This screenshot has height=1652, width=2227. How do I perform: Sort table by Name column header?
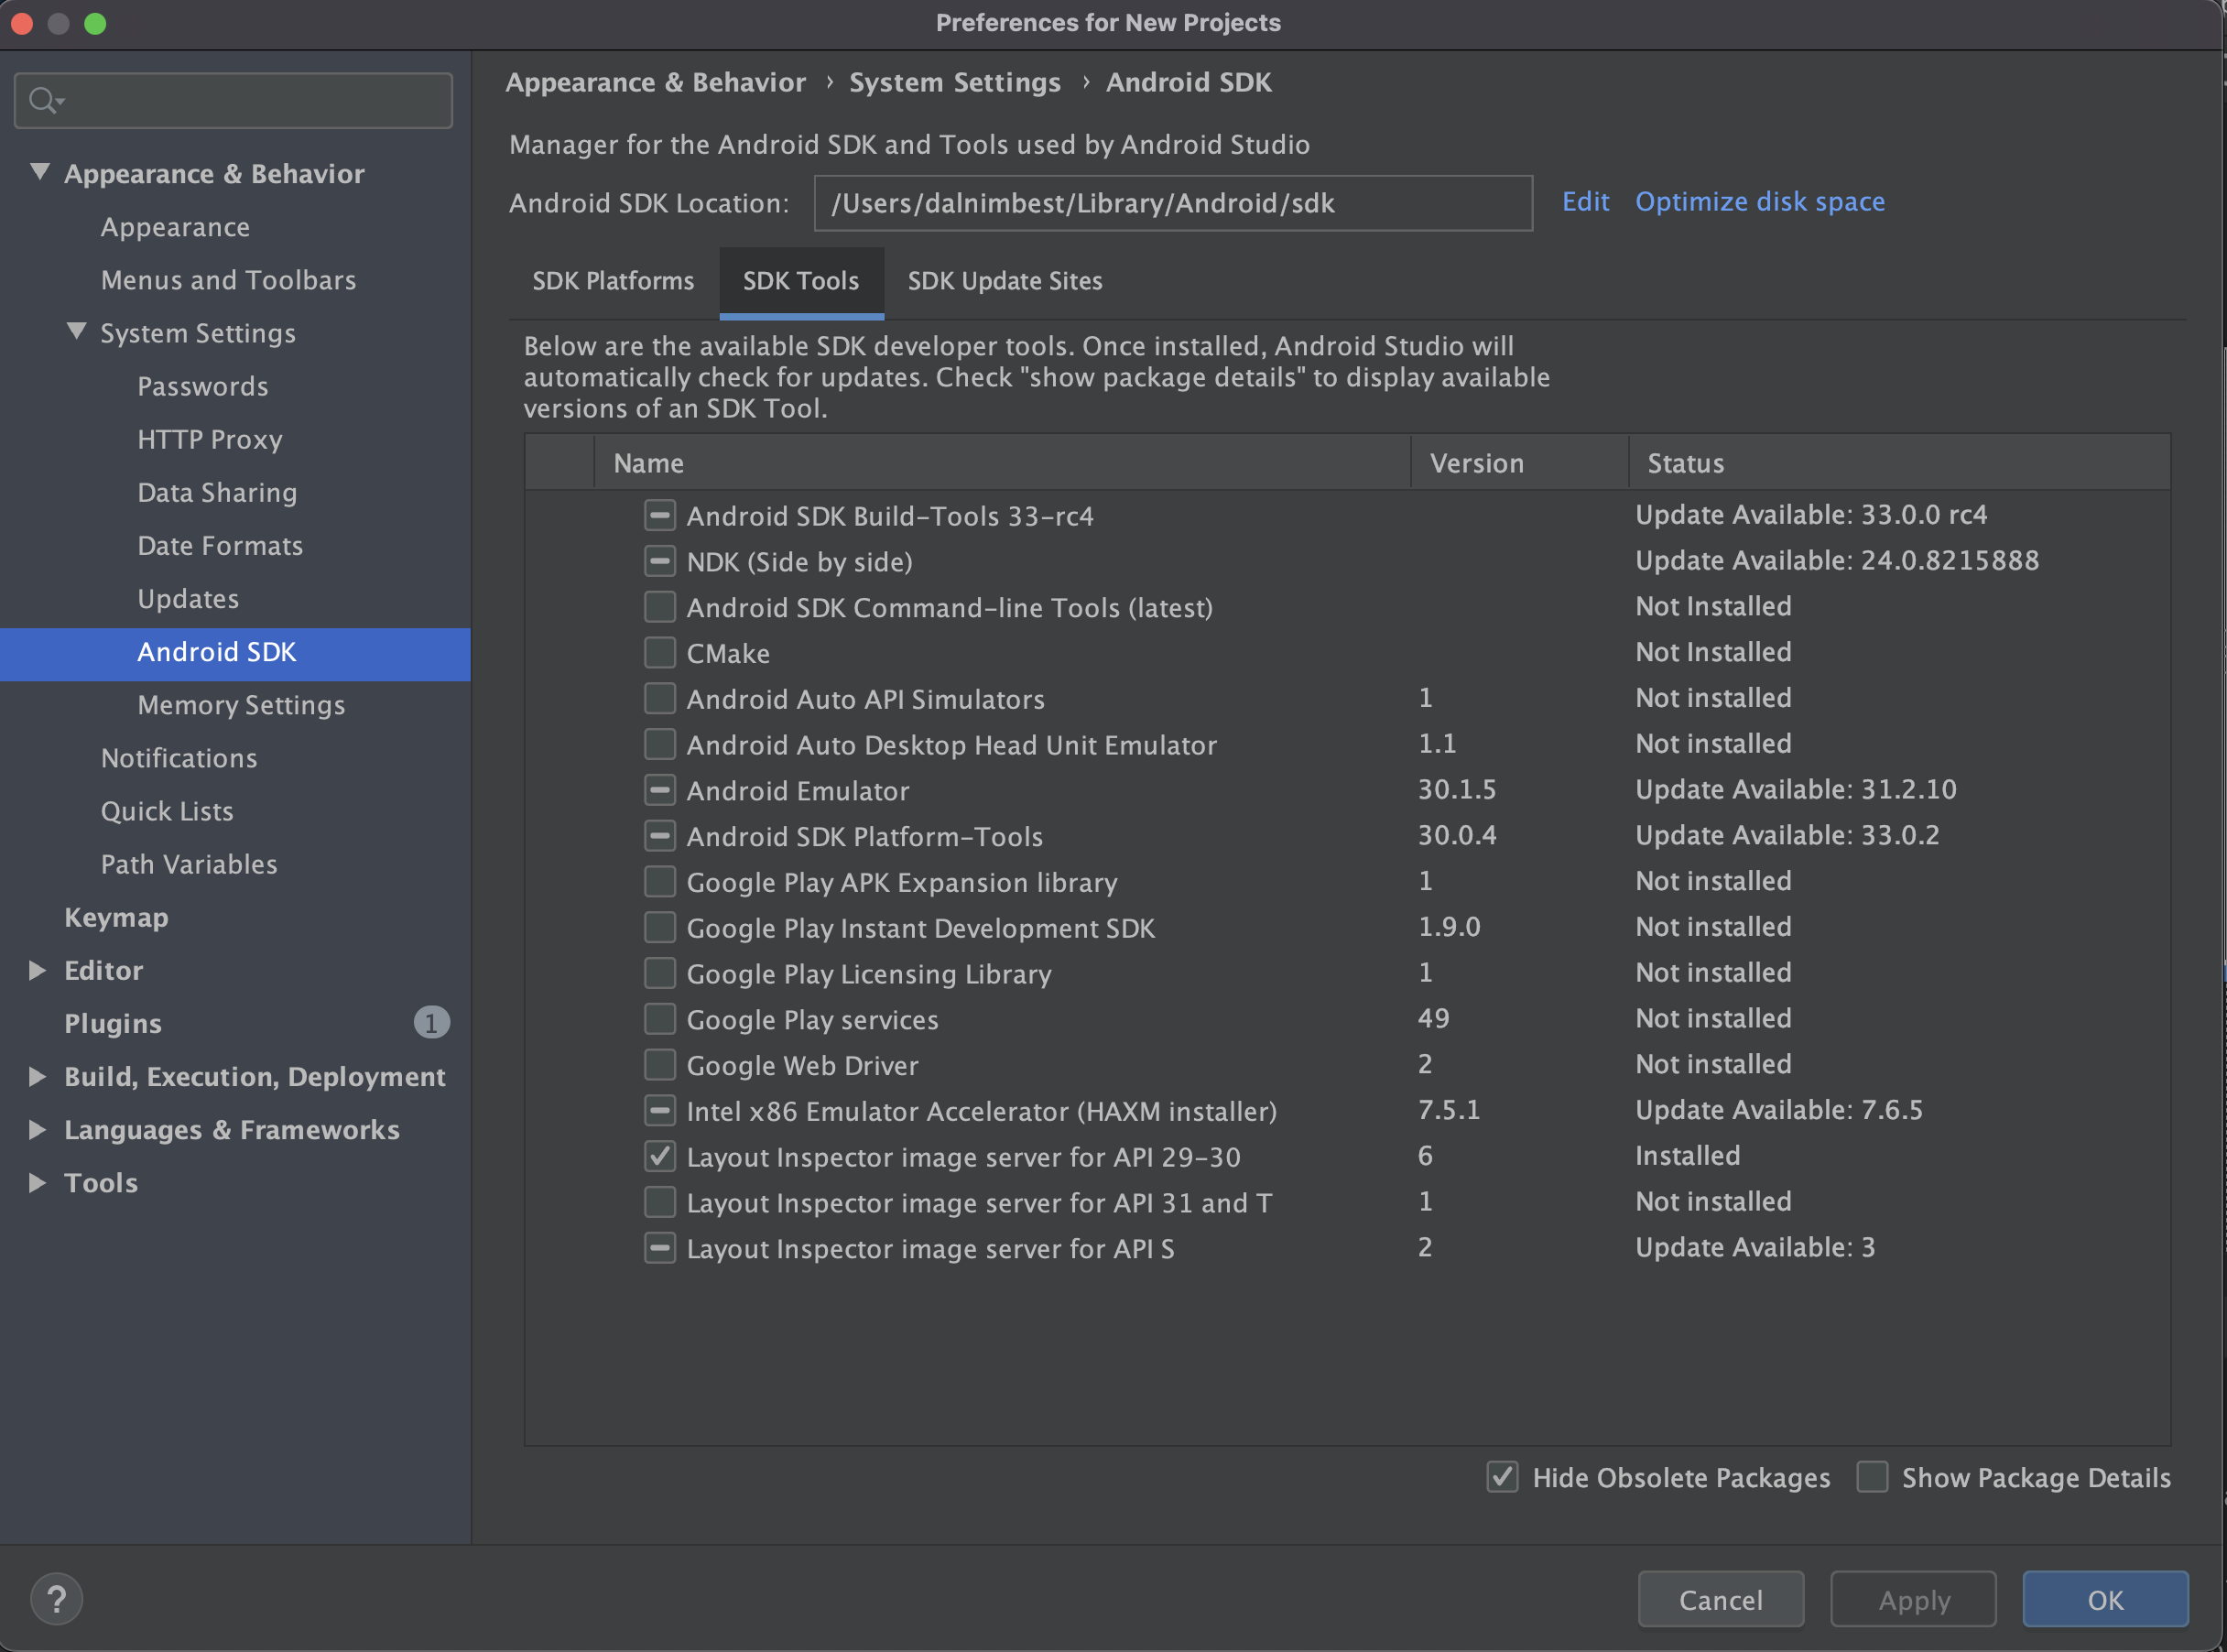tap(1002, 463)
